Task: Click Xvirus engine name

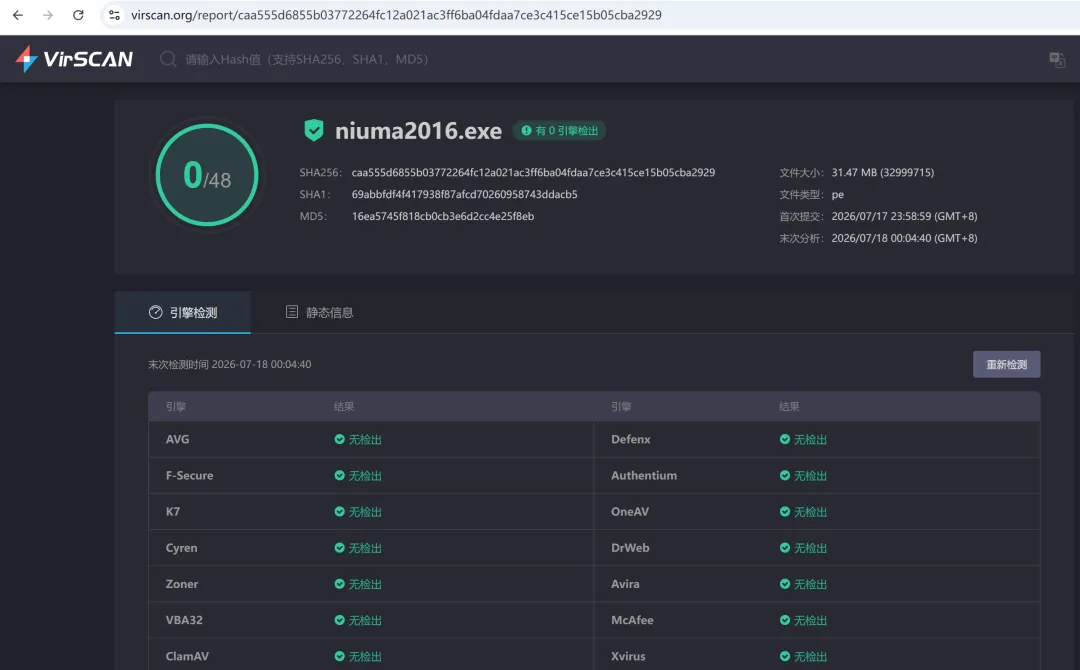Action: [628, 656]
